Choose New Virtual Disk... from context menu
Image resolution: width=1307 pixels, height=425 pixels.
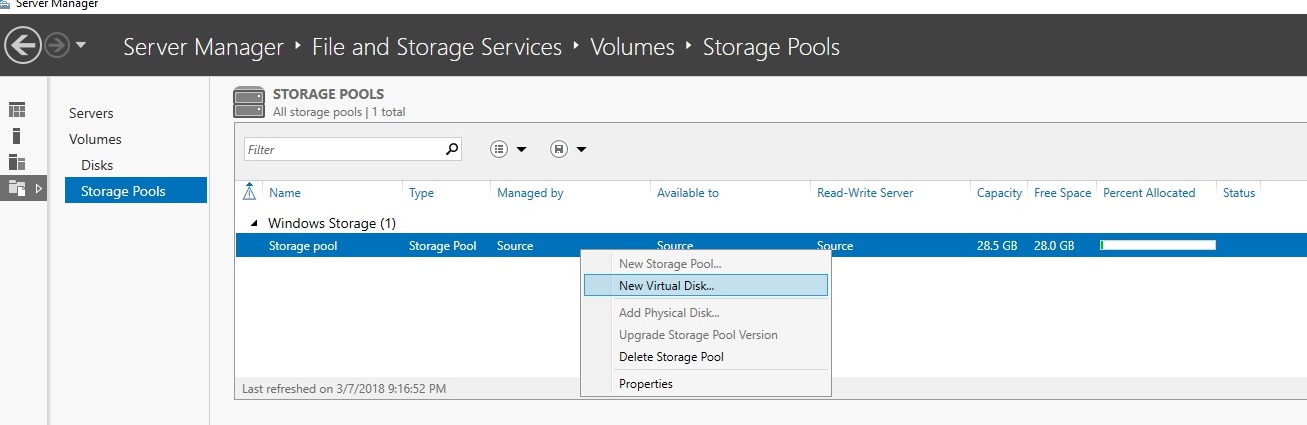pos(706,285)
